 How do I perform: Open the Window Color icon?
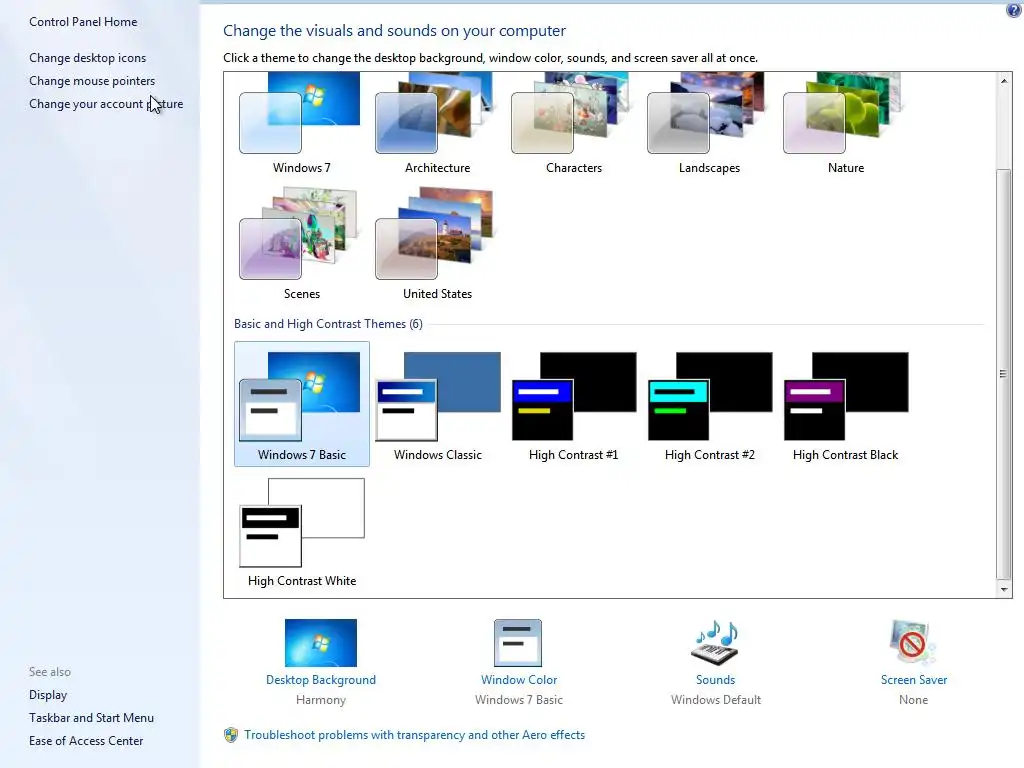click(x=518, y=643)
